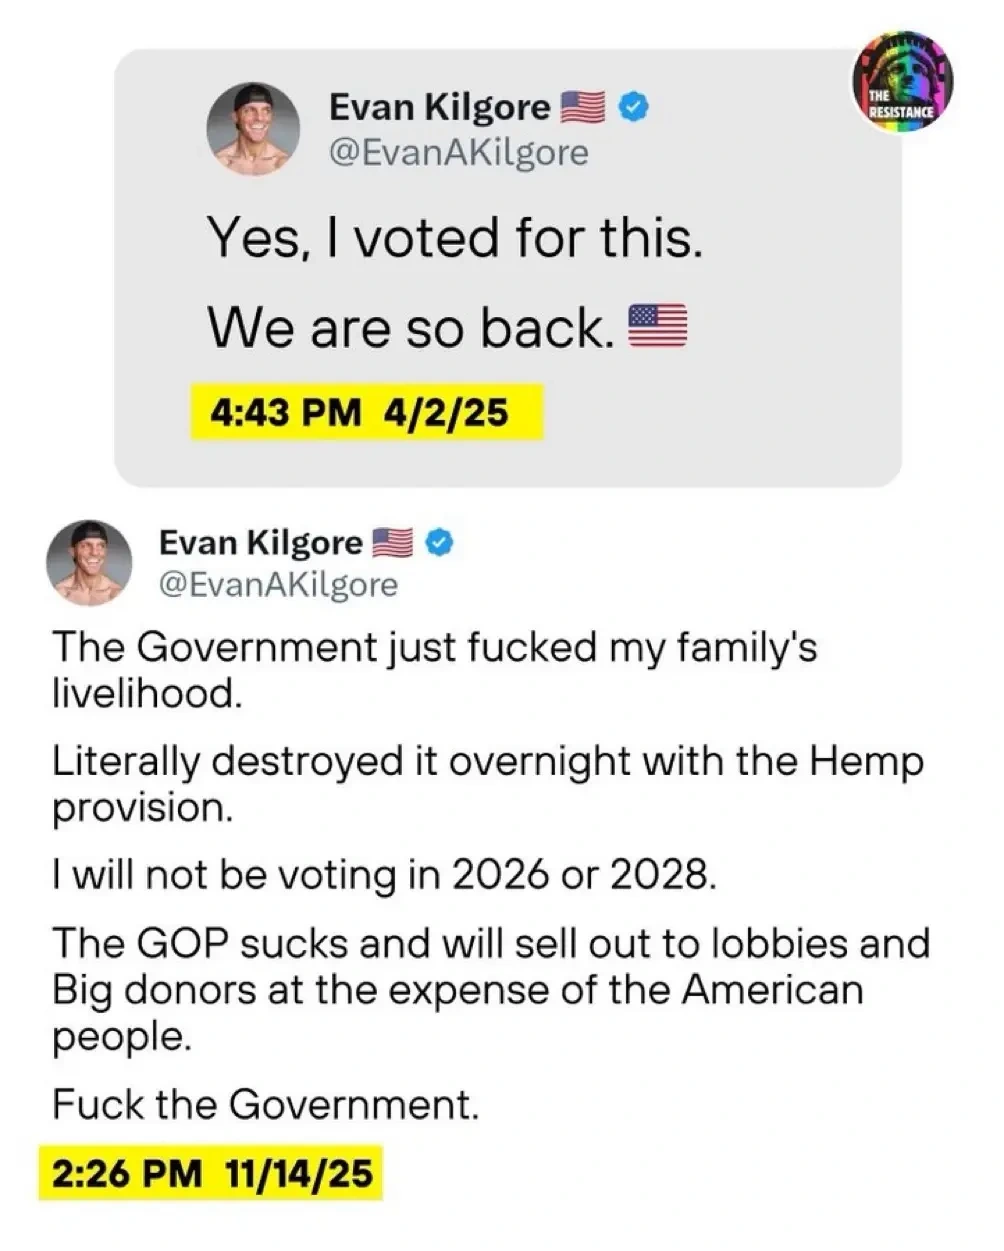Click the Evan Kilgore name in the top tweet
The width and height of the screenshot is (1004, 1251).
439,106
